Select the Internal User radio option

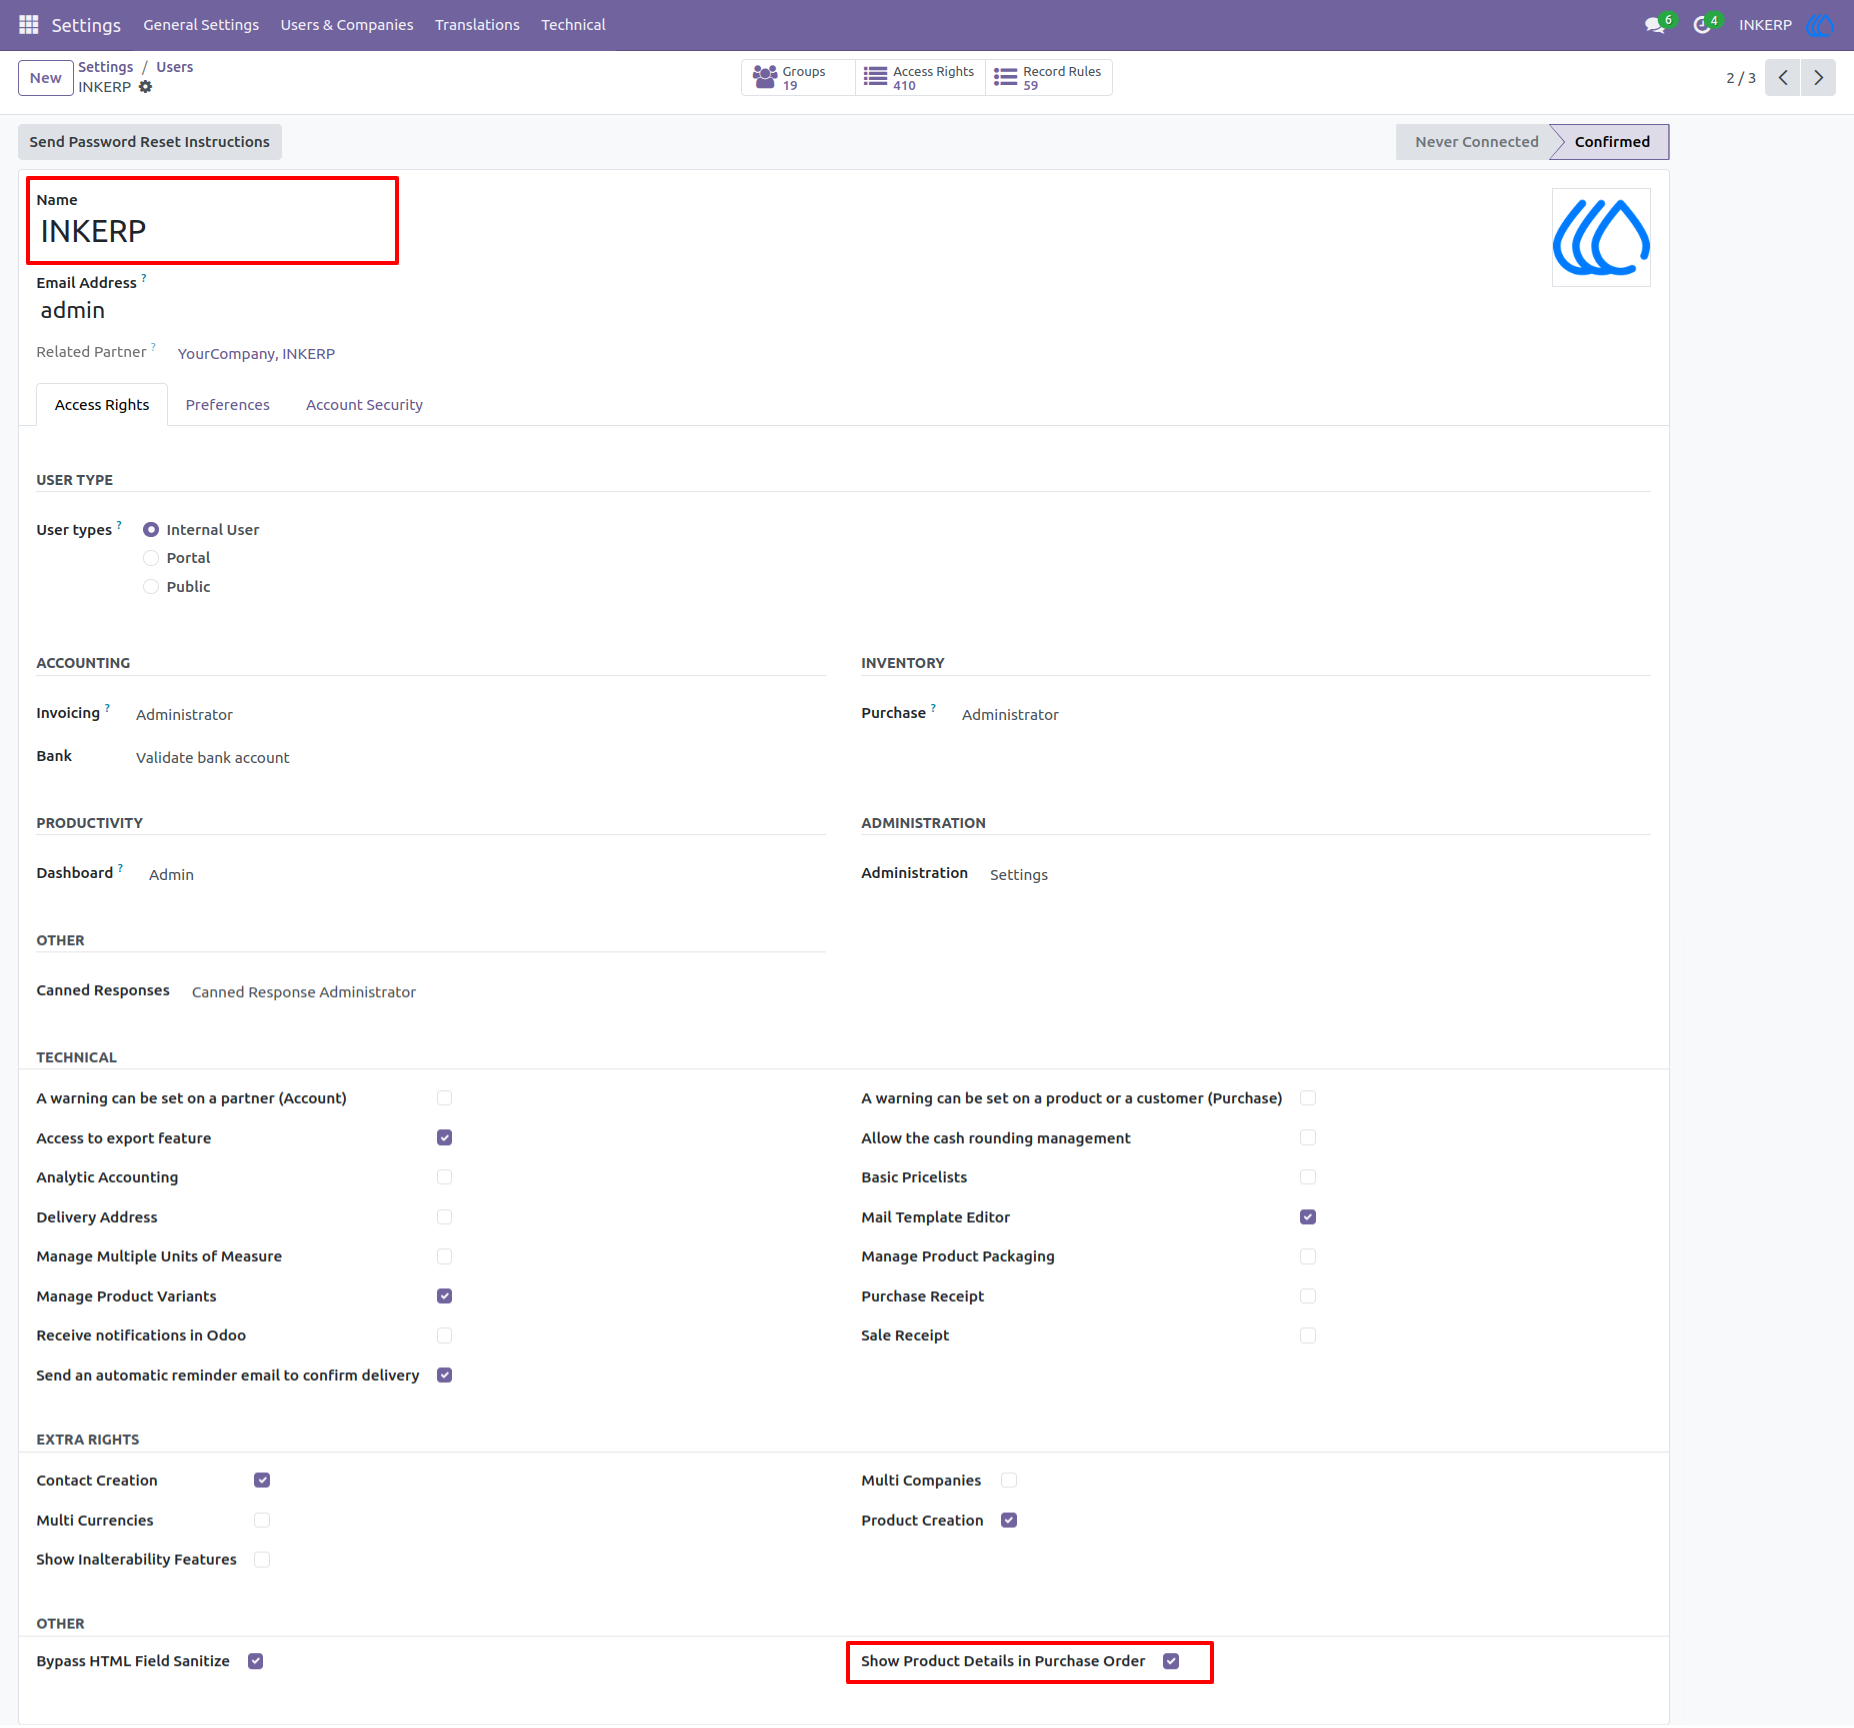click(x=151, y=530)
